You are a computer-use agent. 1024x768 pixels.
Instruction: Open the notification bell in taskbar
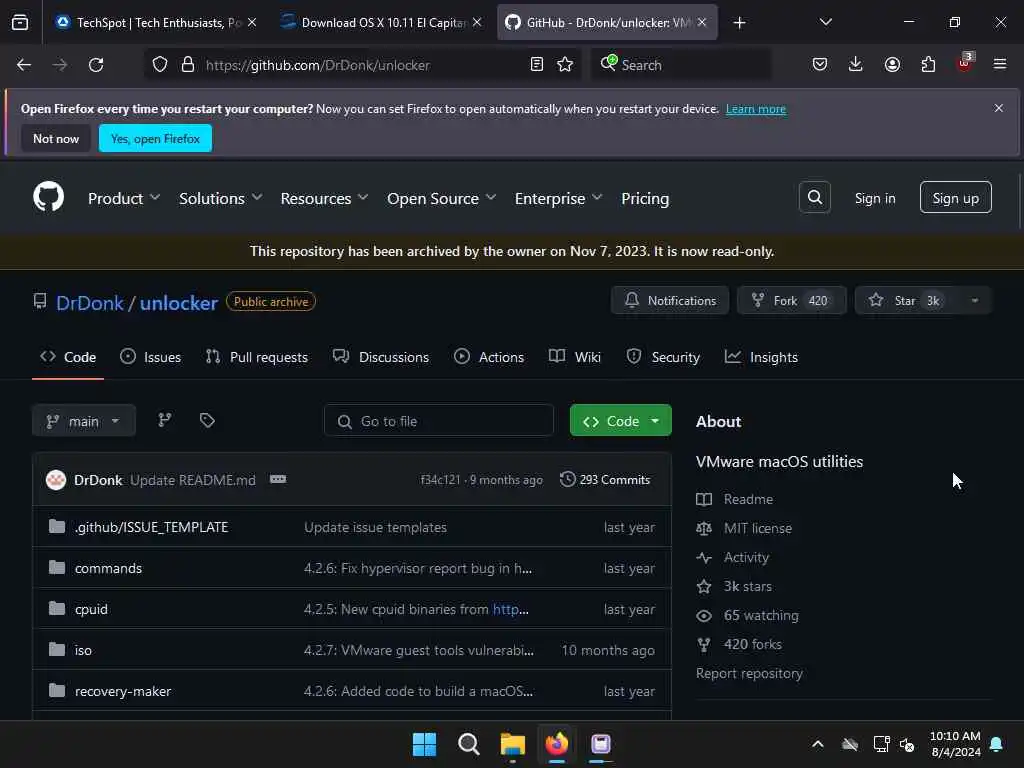997,744
